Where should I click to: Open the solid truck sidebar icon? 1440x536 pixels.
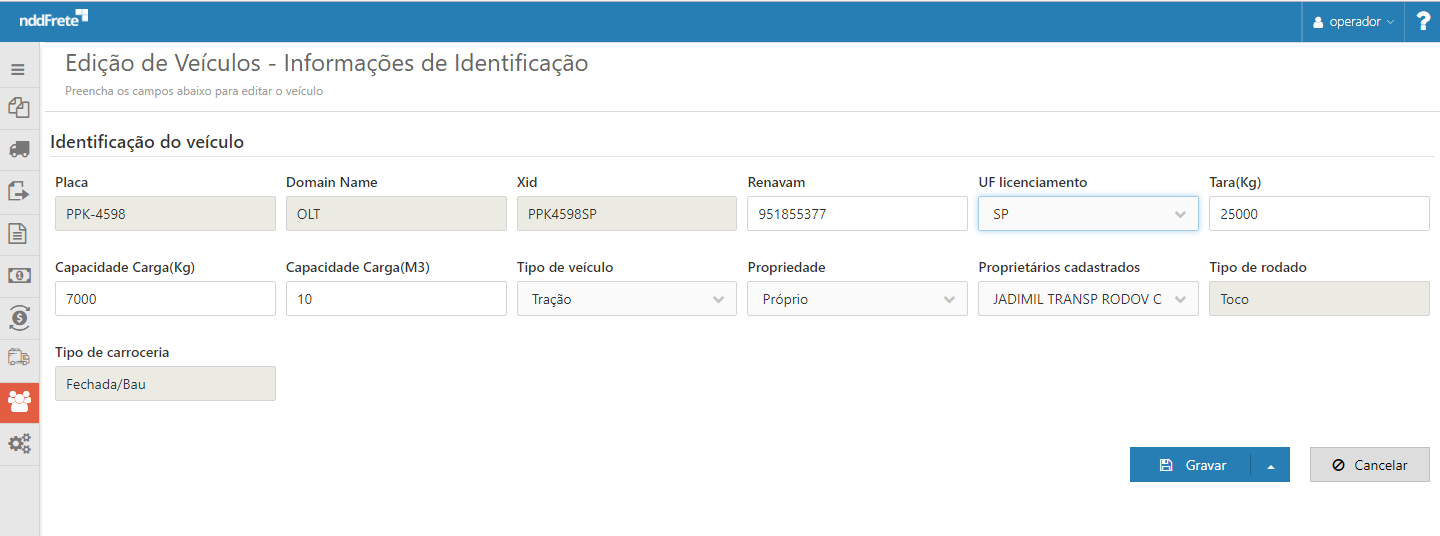(x=18, y=149)
